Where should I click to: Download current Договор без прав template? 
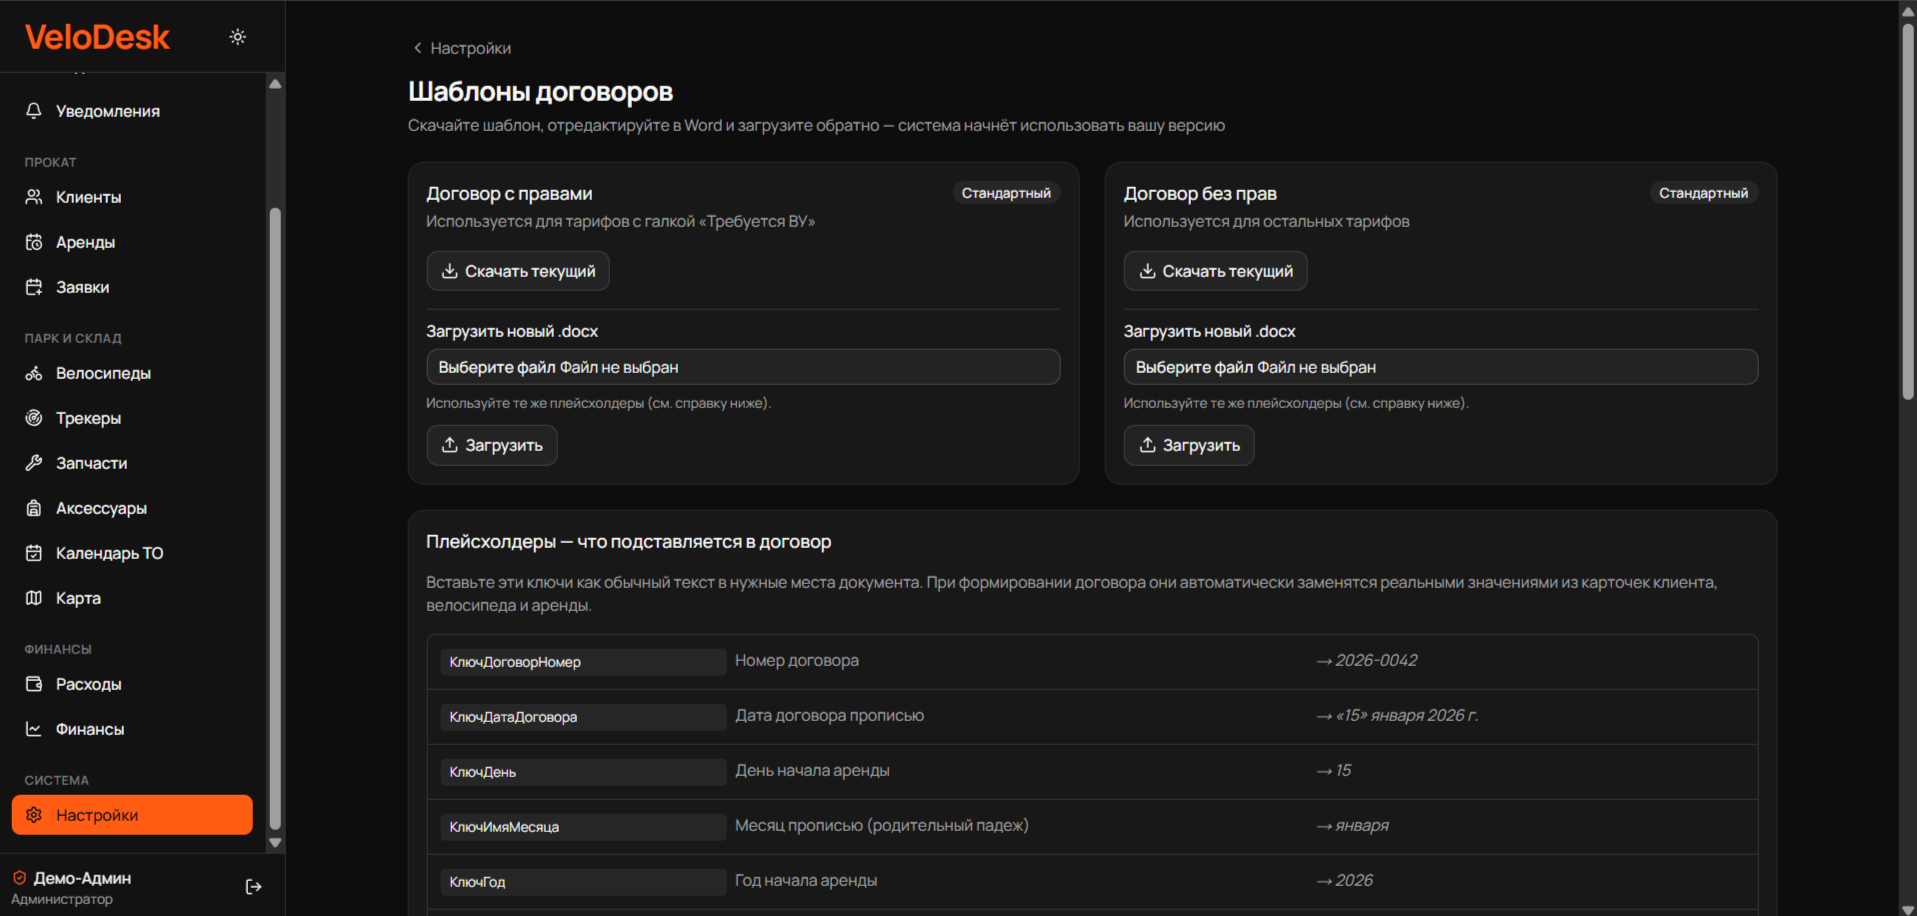pyautogui.click(x=1215, y=271)
